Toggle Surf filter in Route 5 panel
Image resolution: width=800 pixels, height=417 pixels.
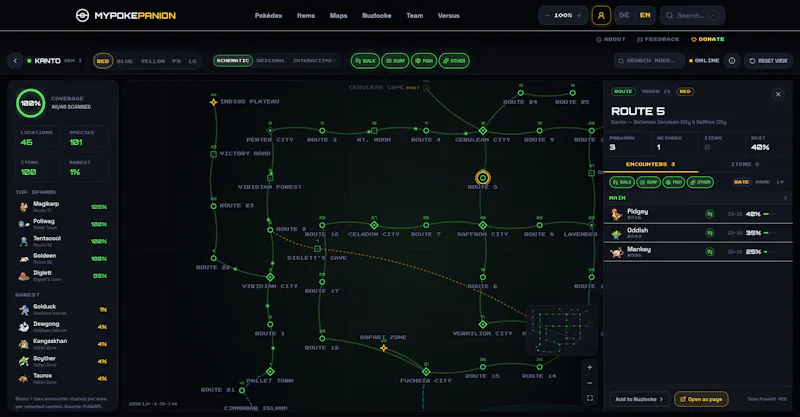(648, 182)
